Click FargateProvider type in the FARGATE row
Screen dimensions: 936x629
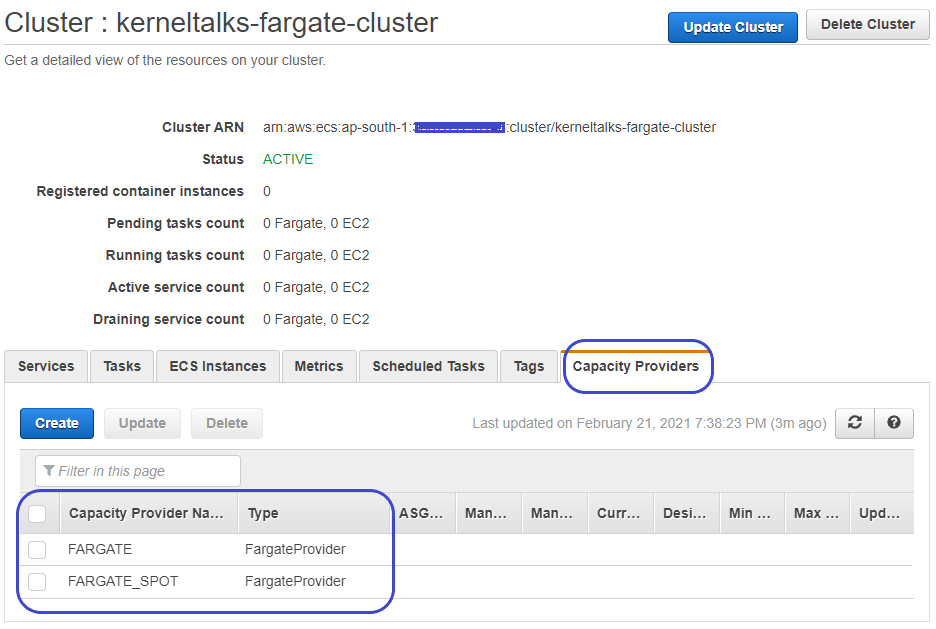point(295,549)
